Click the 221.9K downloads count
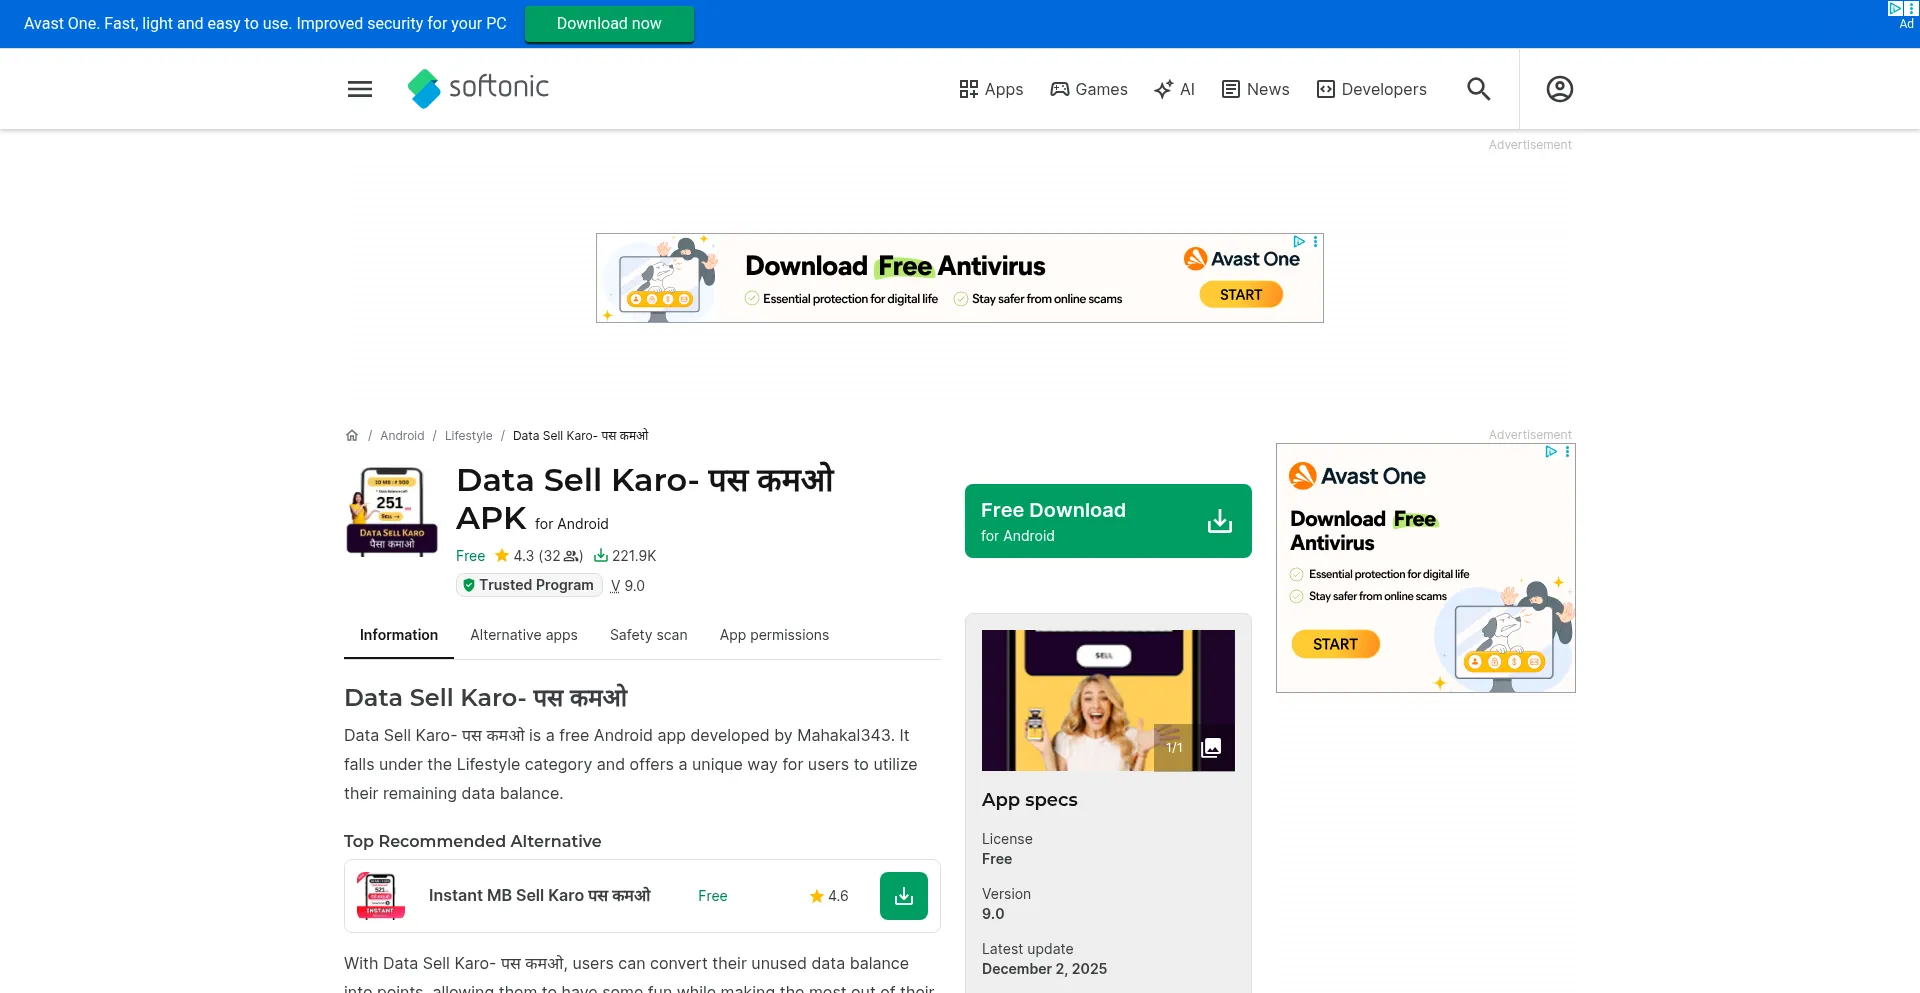 point(625,556)
